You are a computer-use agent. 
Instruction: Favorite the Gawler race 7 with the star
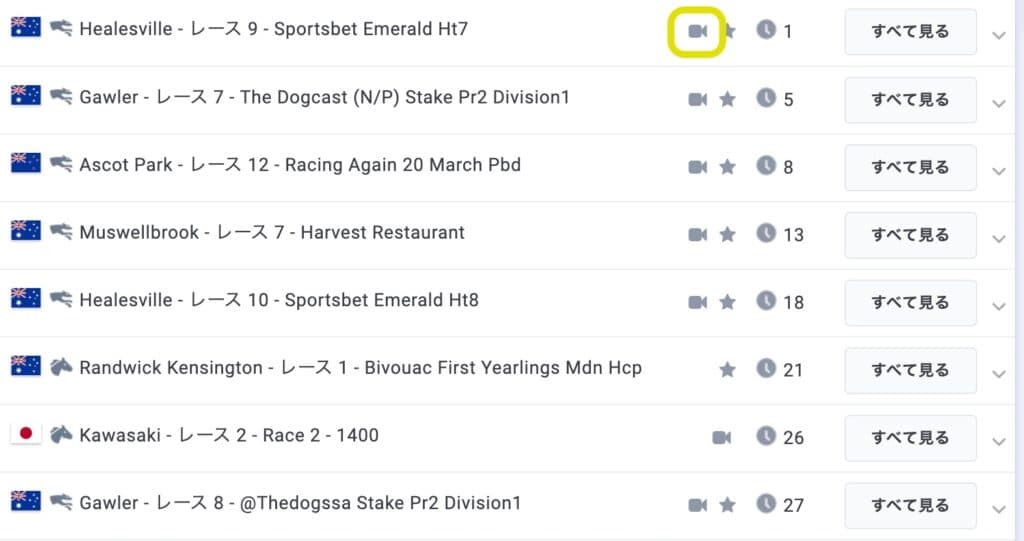point(727,99)
